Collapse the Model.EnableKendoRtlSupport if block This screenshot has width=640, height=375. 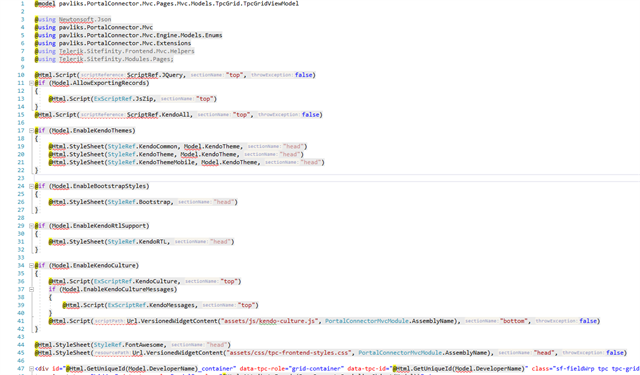click(31, 226)
